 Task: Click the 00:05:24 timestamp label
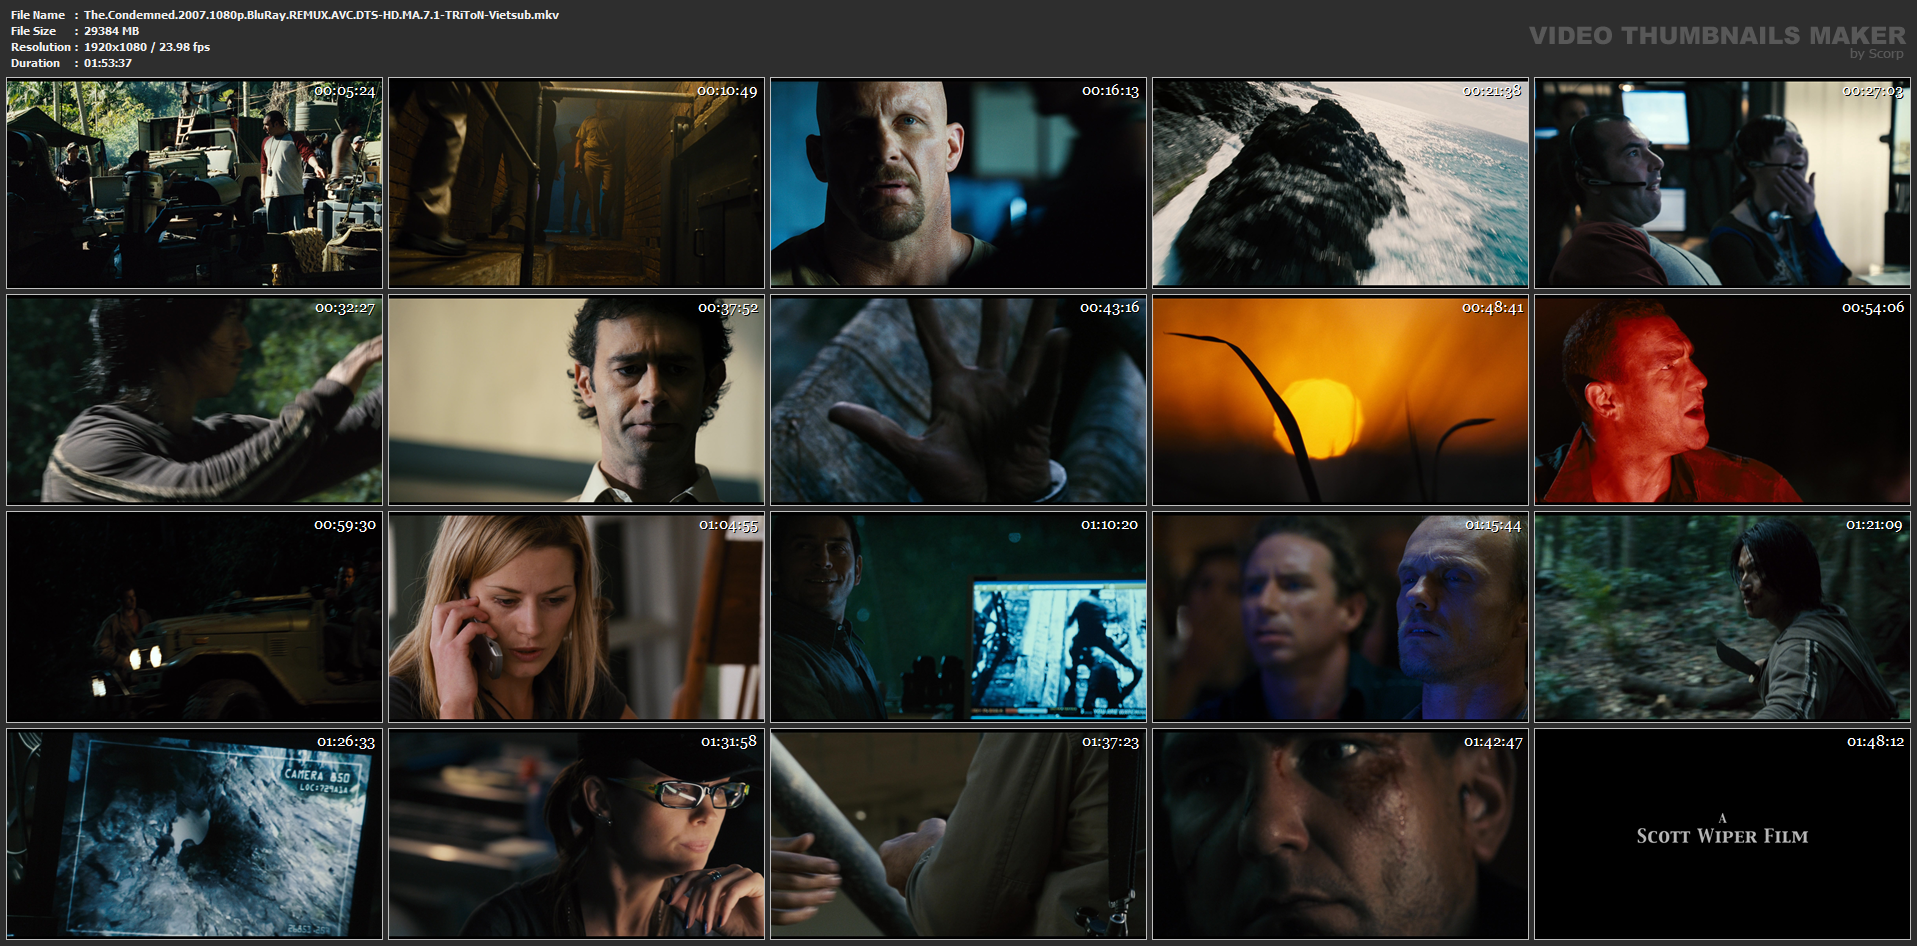pyautogui.click(x=345, y=91)
